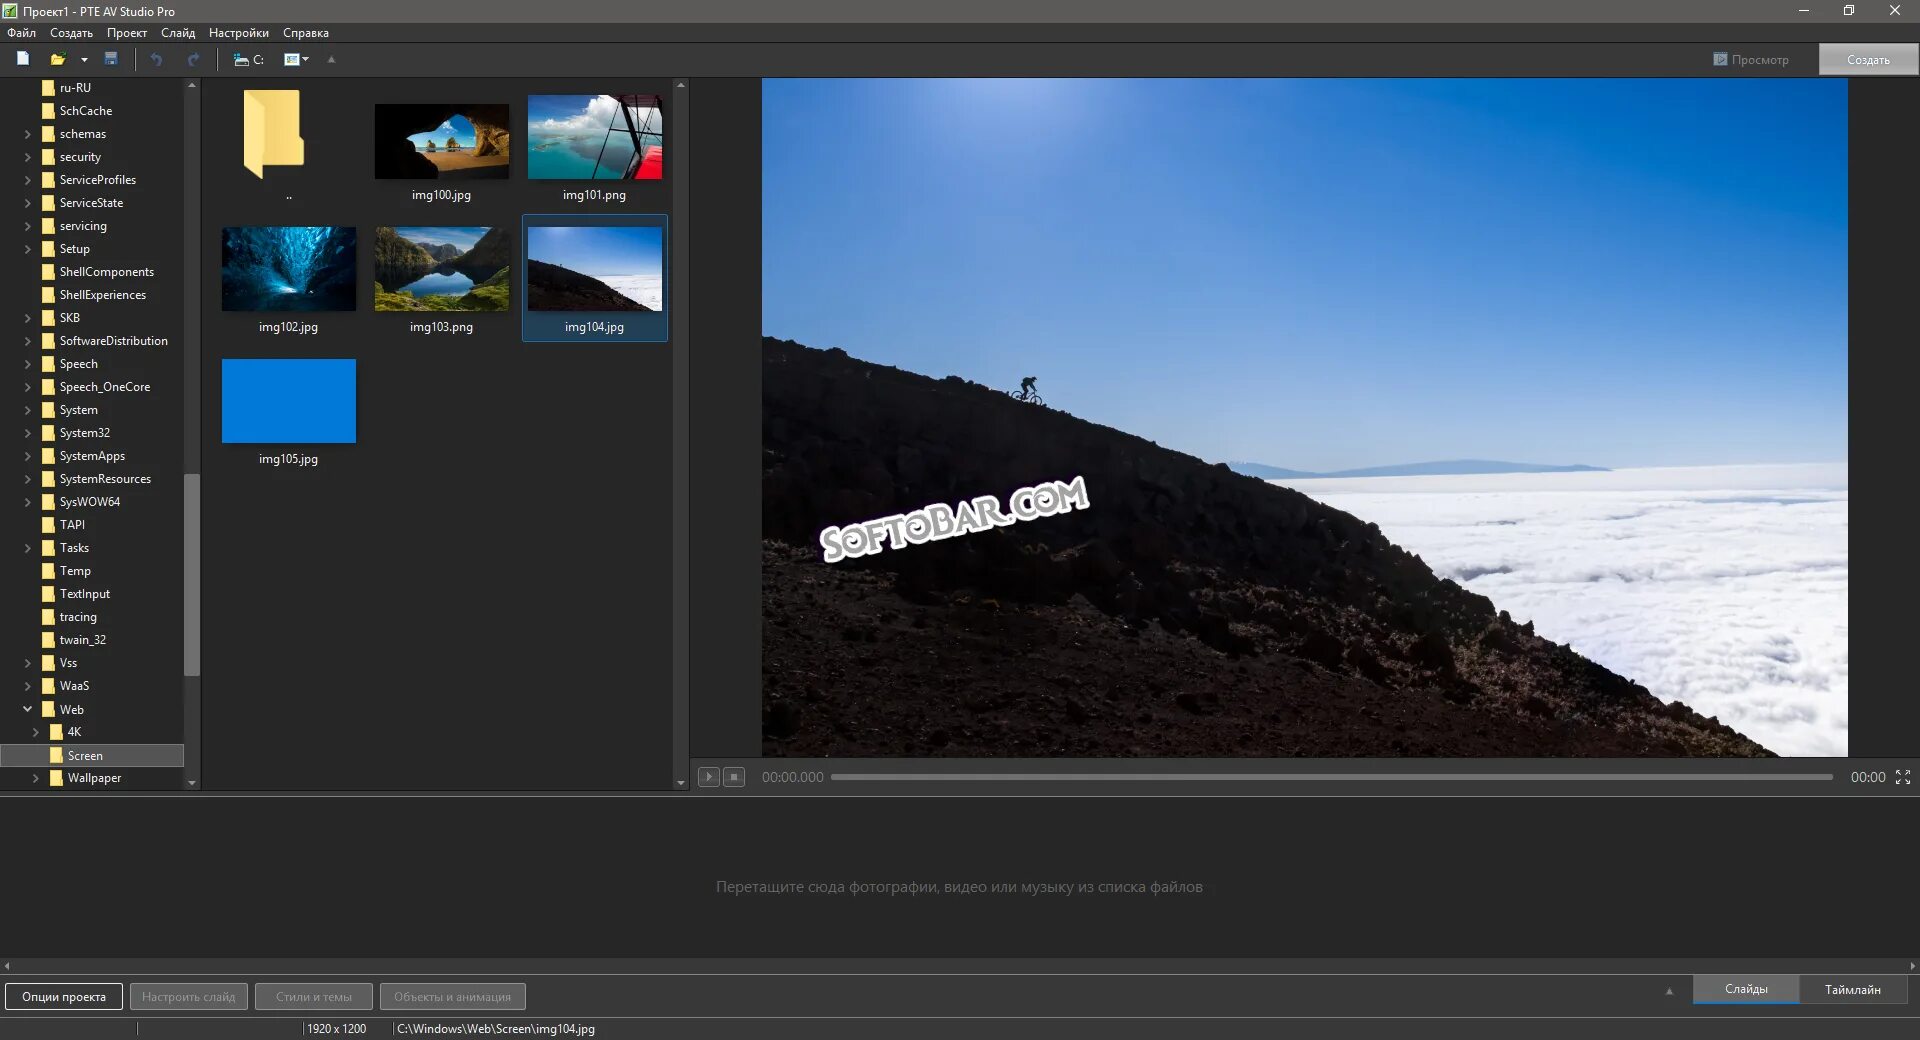Open the Файл menu
This screenshot has width=1920, height=1040.
[x=22, y=33]
